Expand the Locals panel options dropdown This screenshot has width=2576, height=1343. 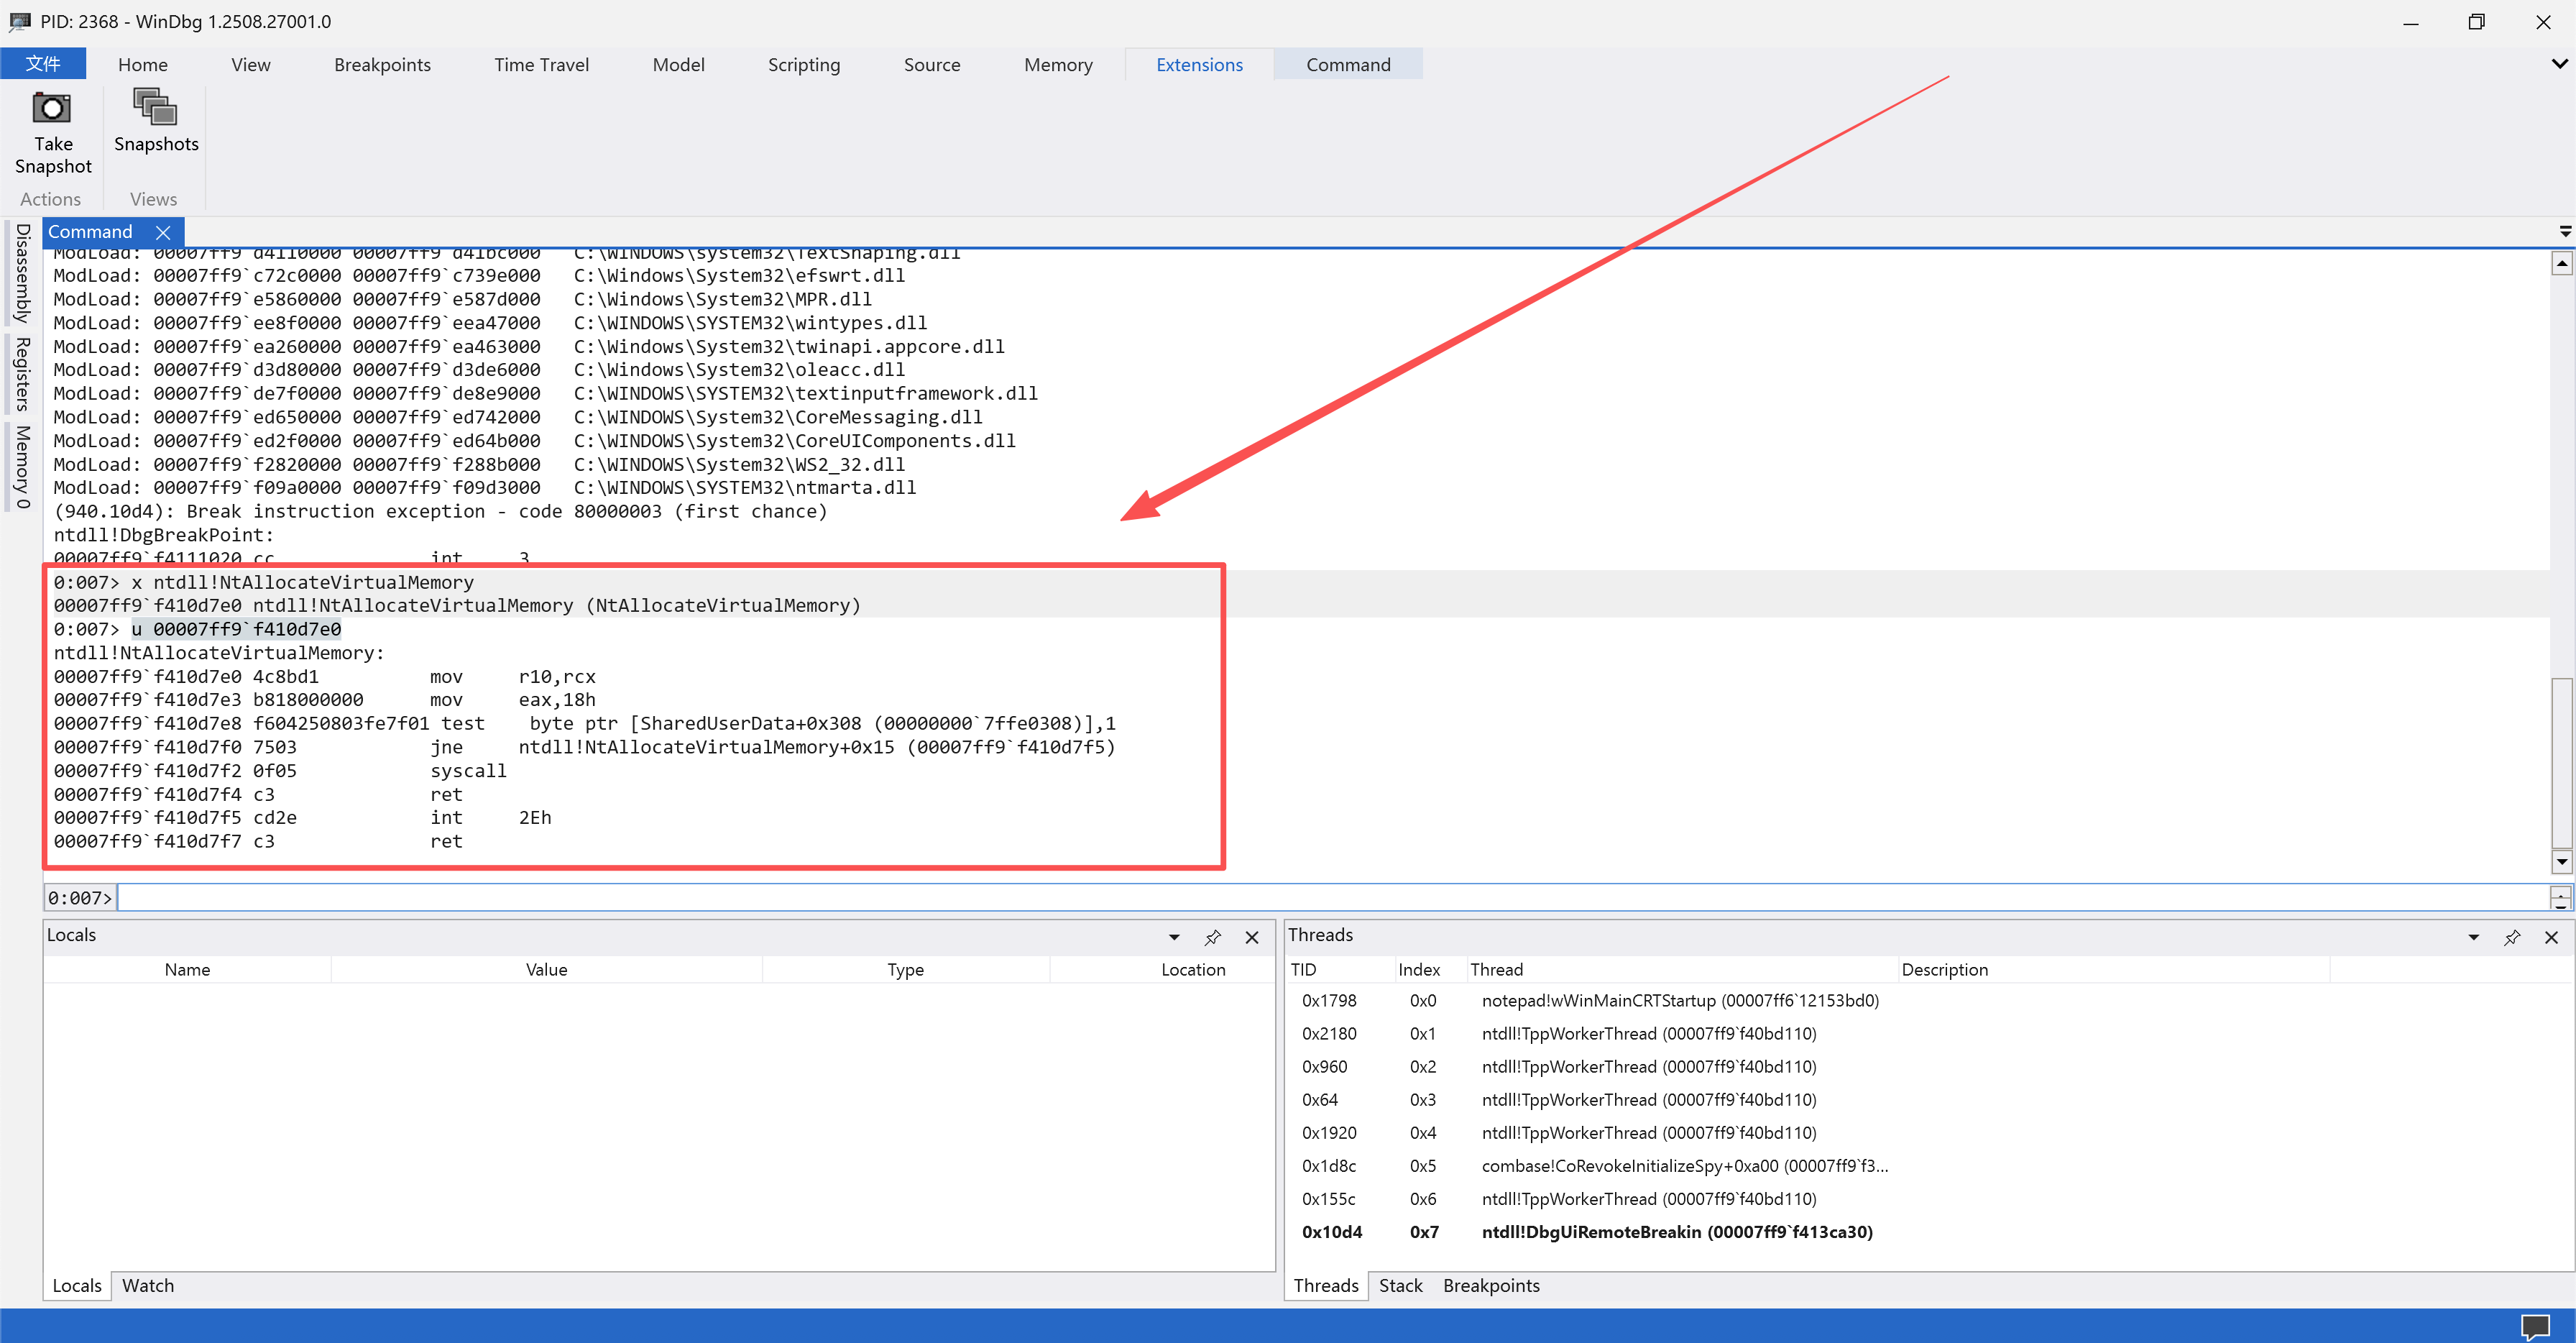click(1174, 937)
